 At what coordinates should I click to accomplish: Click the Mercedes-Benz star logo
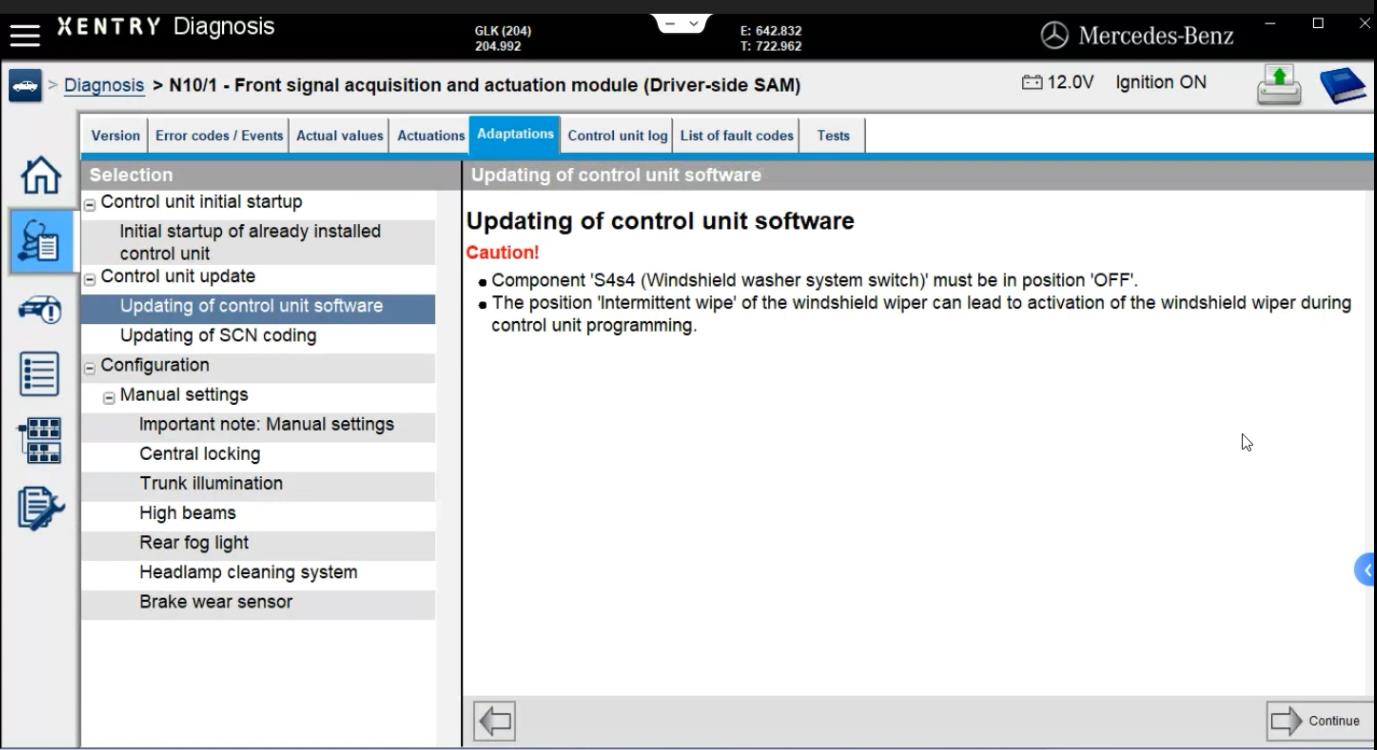[x=1054, y=36]
